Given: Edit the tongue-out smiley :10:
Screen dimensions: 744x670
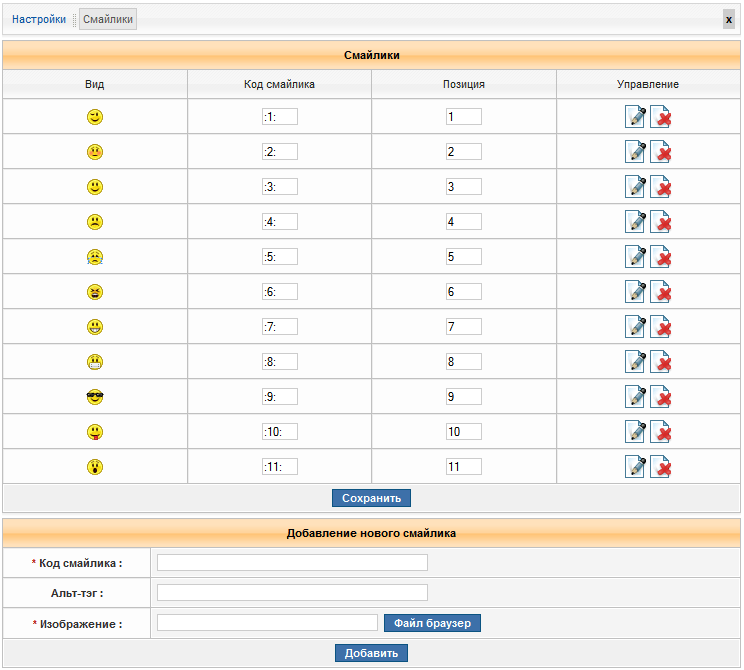Looking at the screenshot, I should pyautogui.click(x=635, y=432).
